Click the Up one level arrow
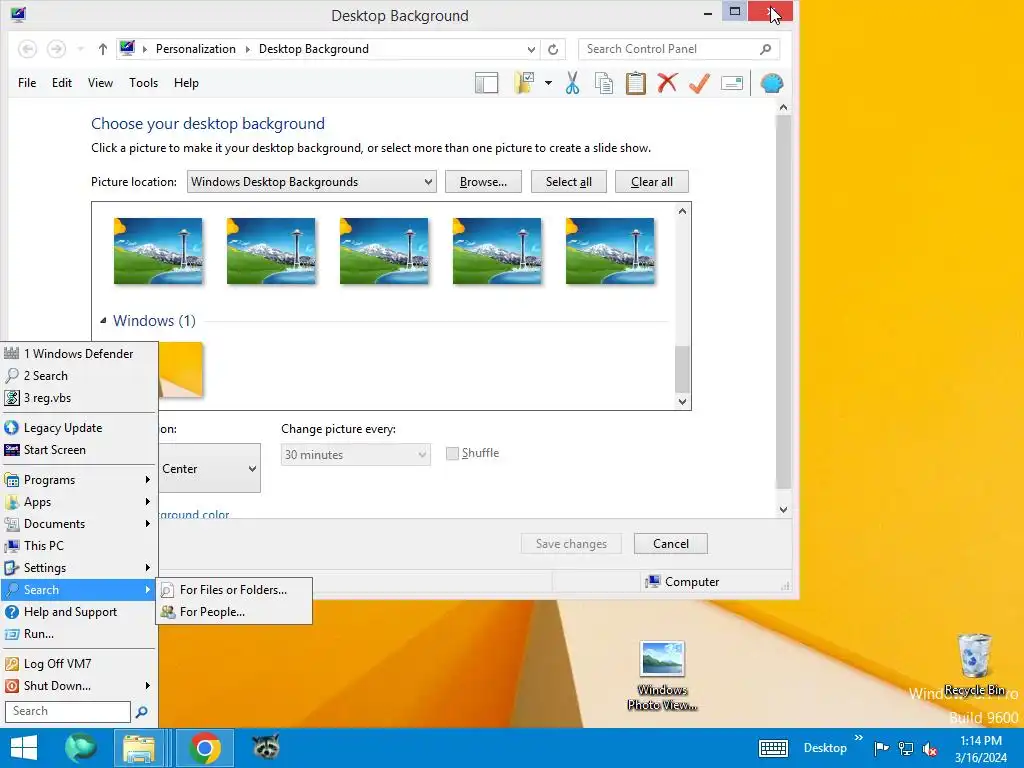 coord(103,49)
